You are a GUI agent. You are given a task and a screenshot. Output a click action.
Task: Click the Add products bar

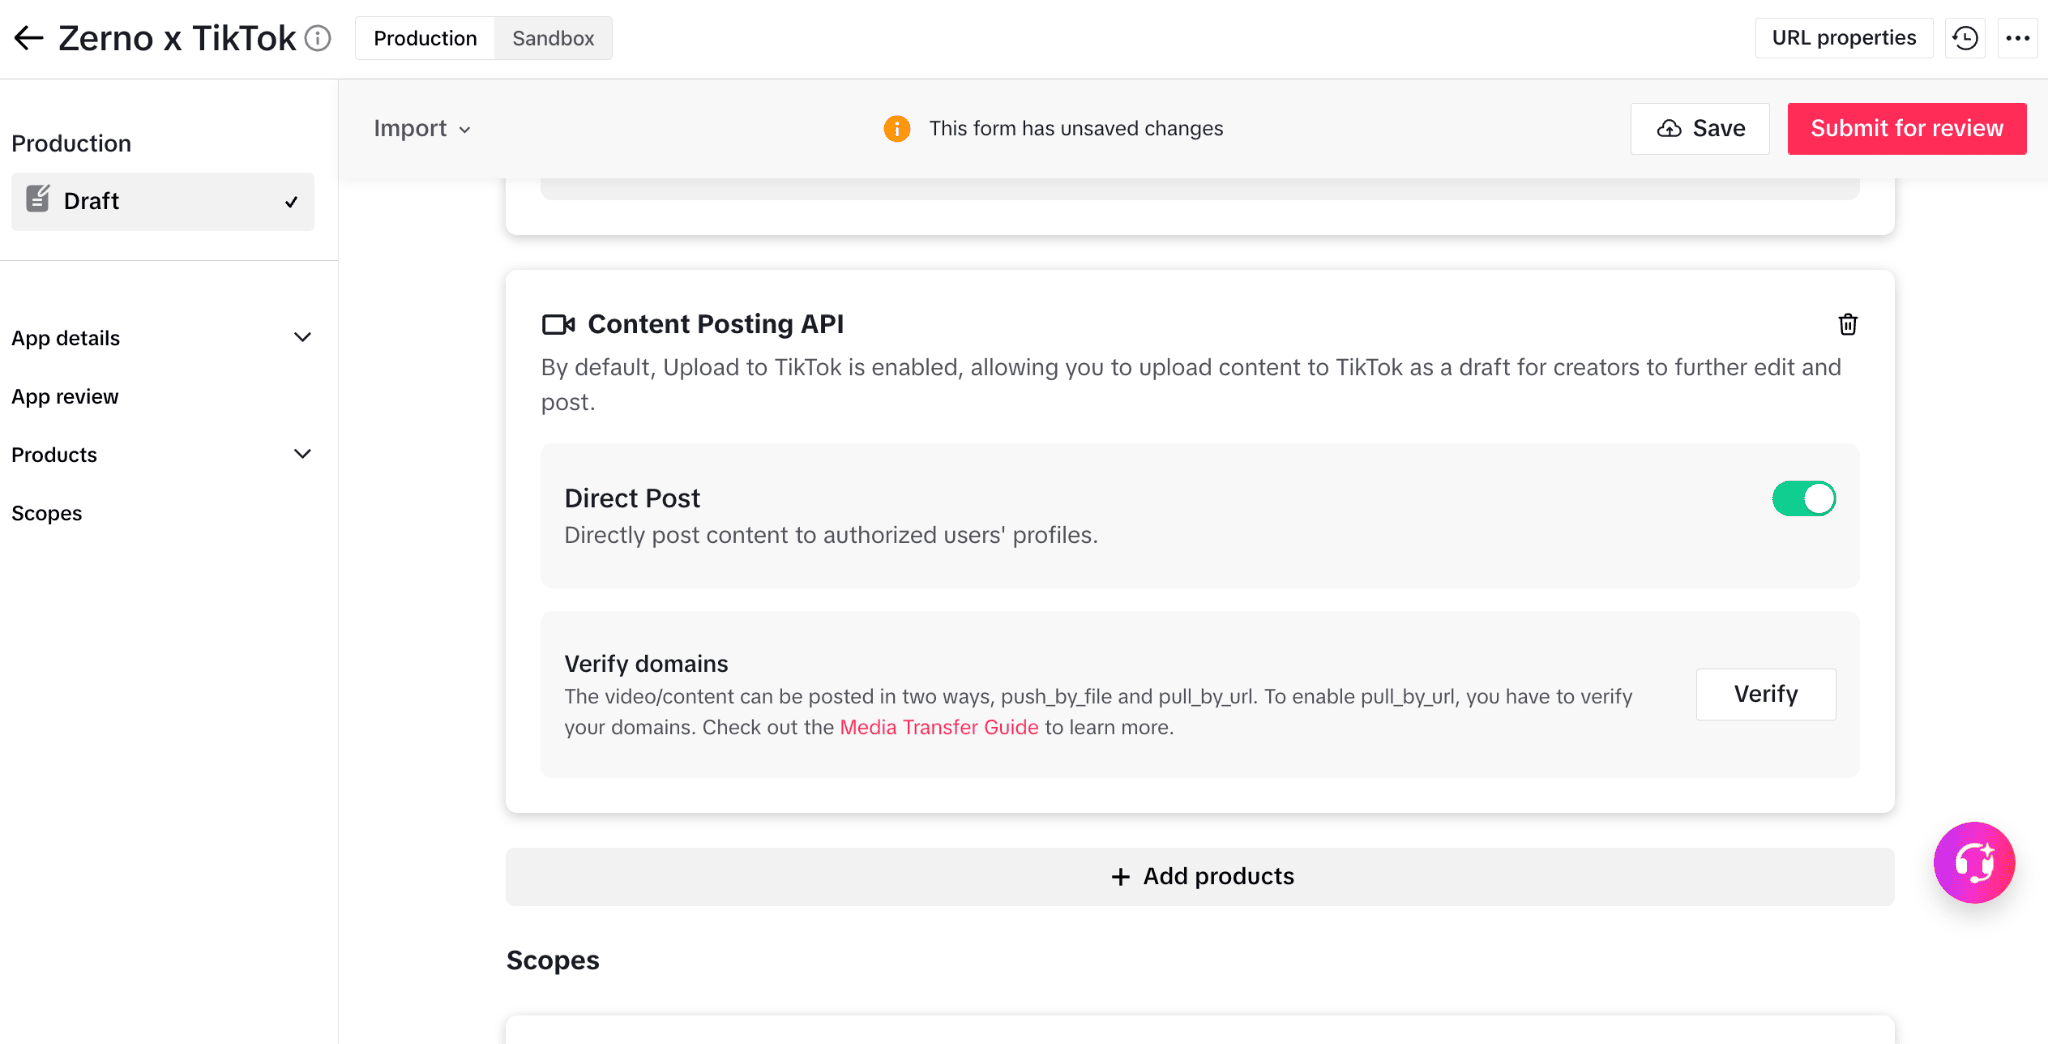click(1199, 876)
